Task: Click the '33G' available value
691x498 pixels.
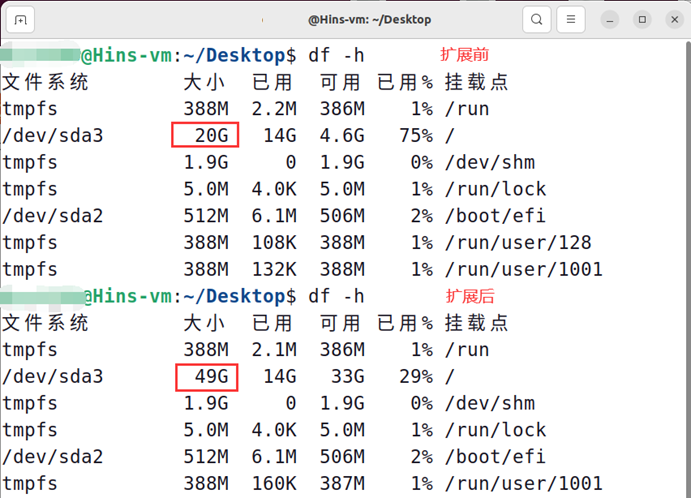Action: 348,376
